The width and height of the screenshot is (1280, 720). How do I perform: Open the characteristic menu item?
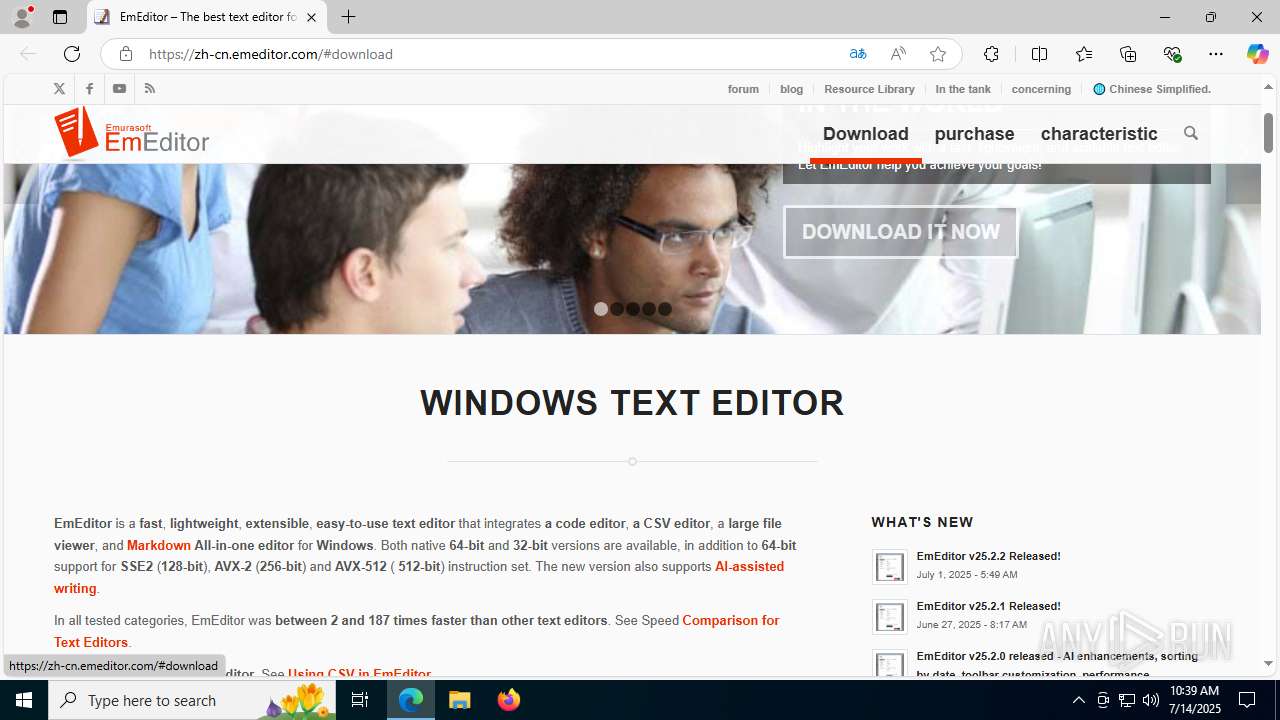click(x=1099, y=133)
